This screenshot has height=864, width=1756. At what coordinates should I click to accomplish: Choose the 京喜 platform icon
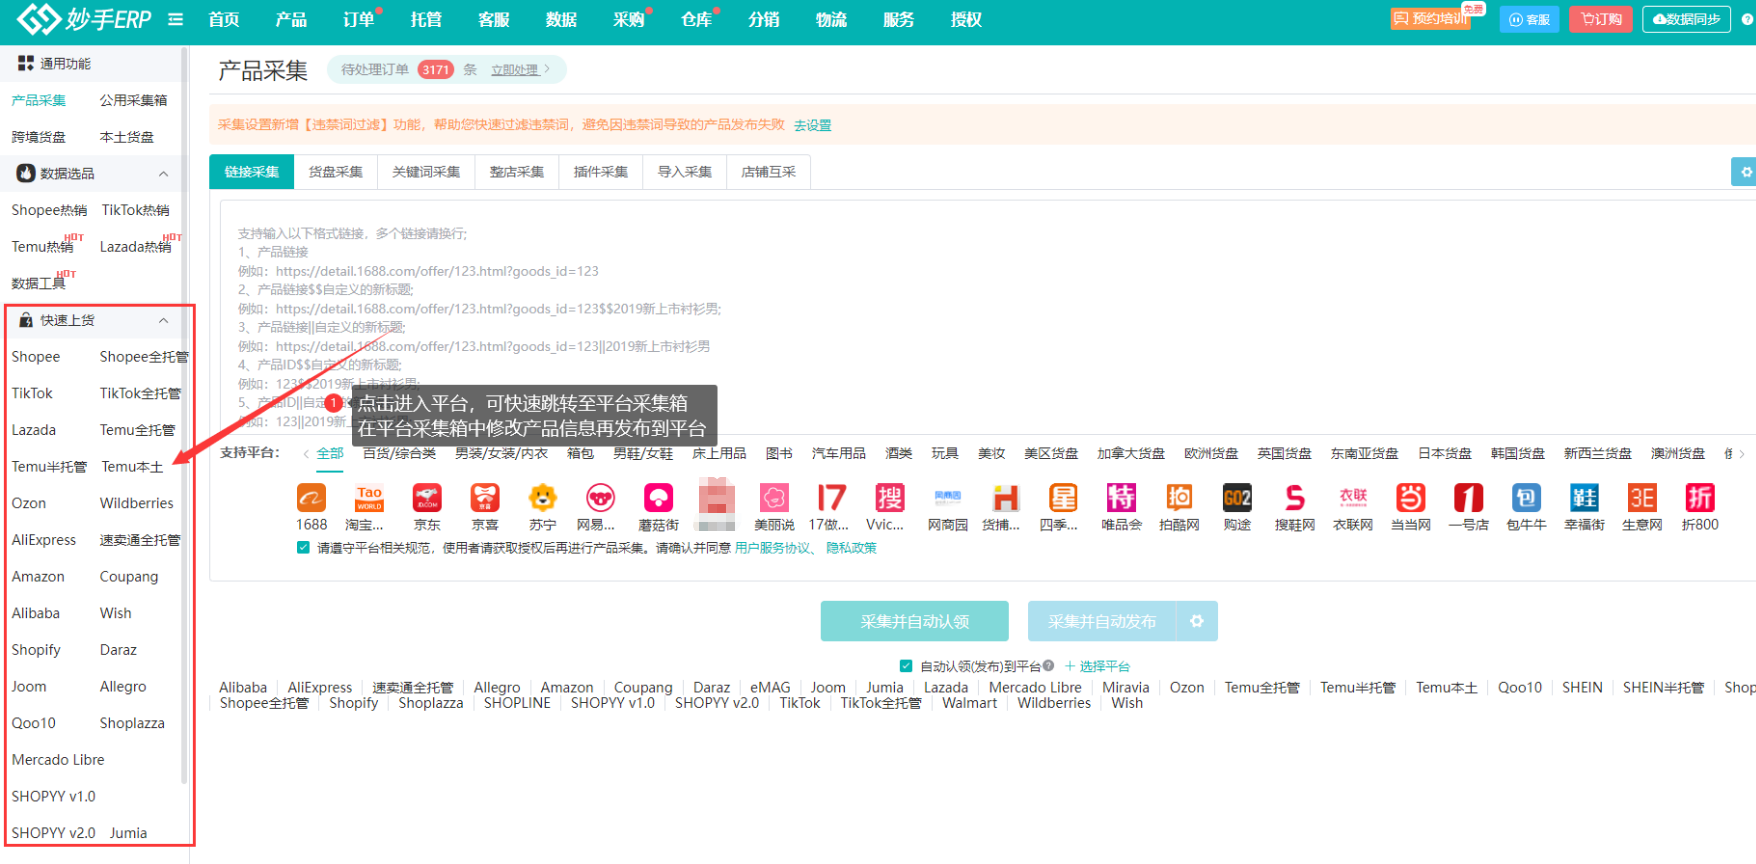tap(485, 497)
